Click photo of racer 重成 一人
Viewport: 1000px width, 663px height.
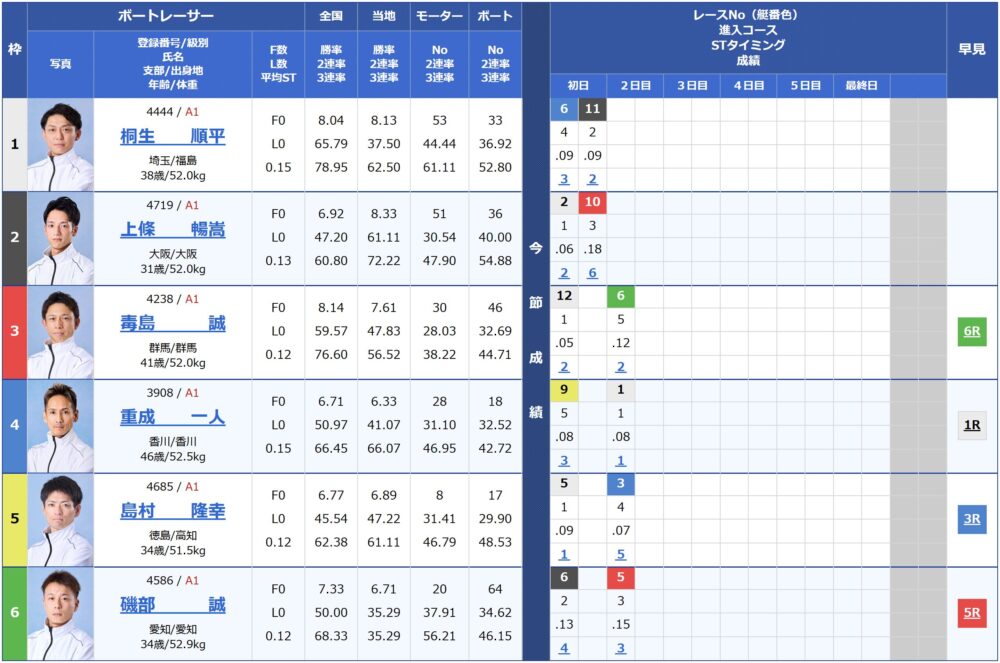click(x=61, y=426)
